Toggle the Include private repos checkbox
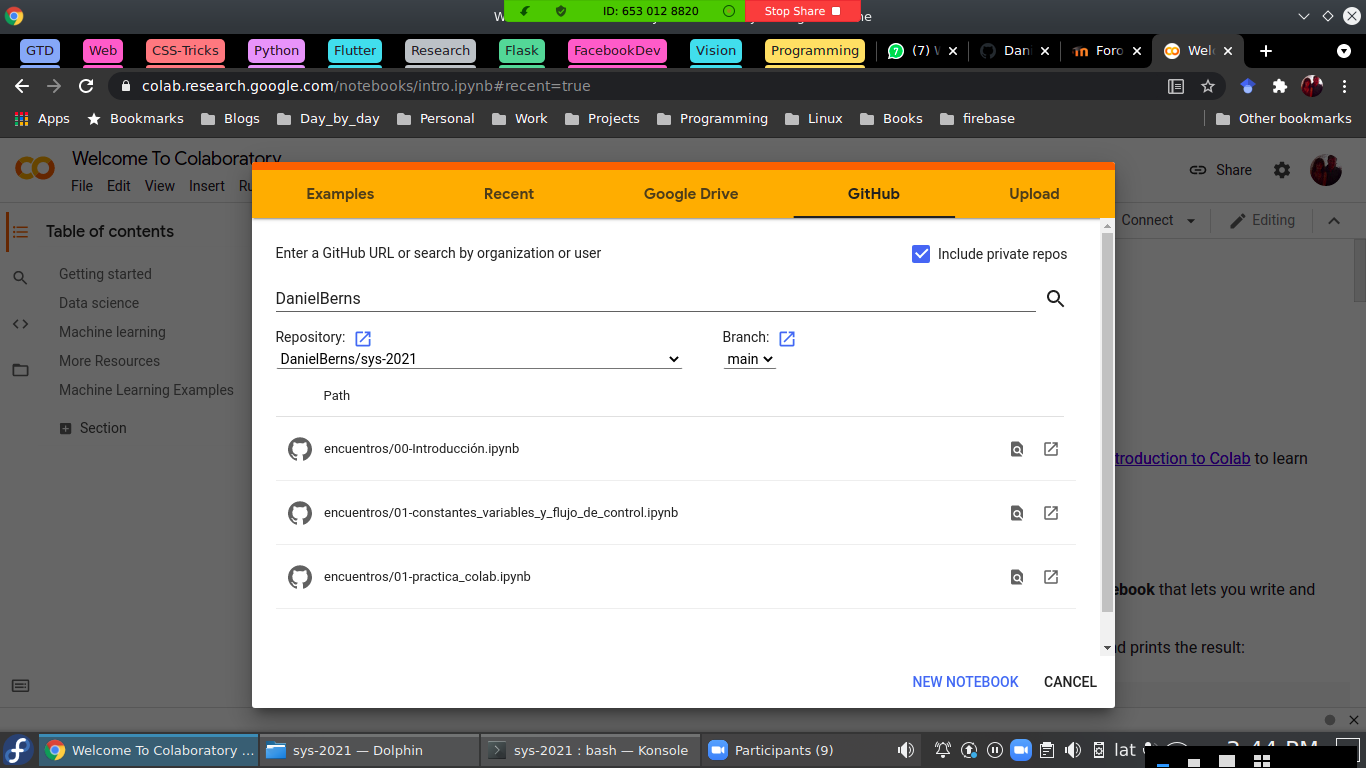 click(921, 254)
